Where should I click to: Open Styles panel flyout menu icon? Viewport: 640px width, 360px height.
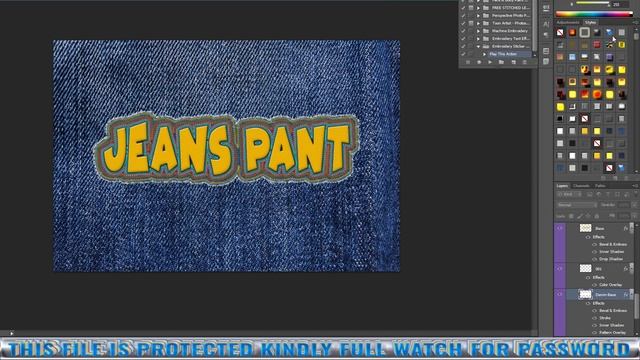tap(636, 22)
